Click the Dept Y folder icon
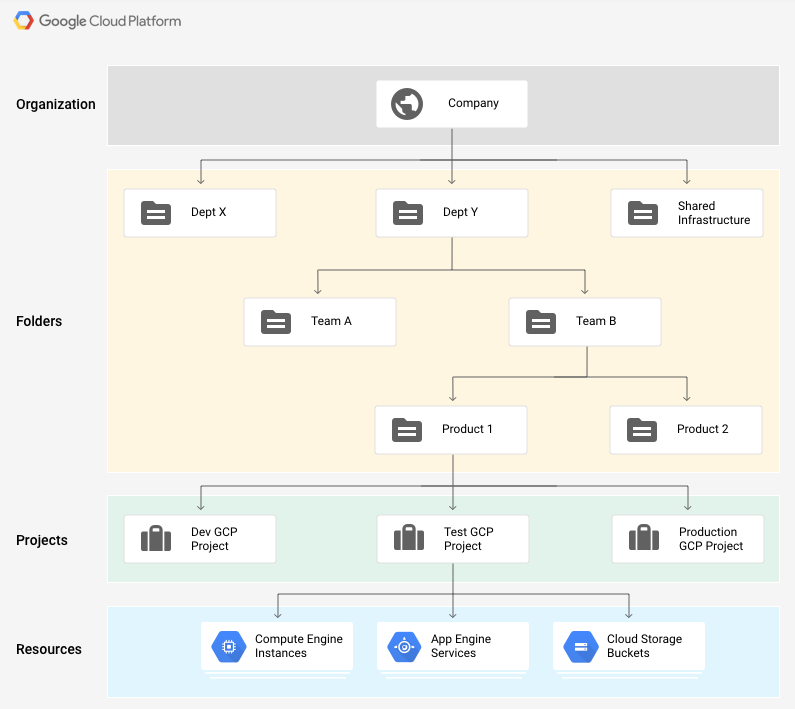 [408, 213]
